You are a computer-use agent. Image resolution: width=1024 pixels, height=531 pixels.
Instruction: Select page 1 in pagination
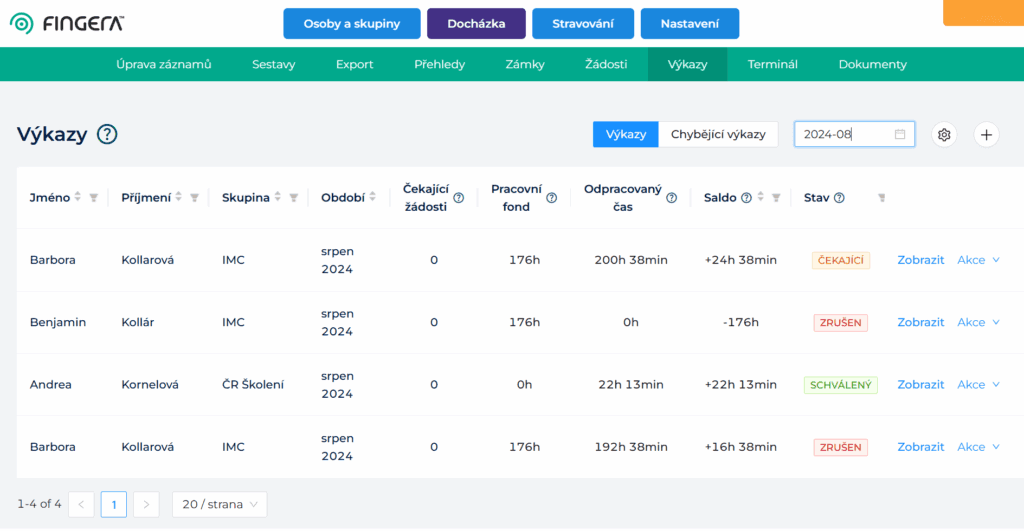(x=114, y=504)
